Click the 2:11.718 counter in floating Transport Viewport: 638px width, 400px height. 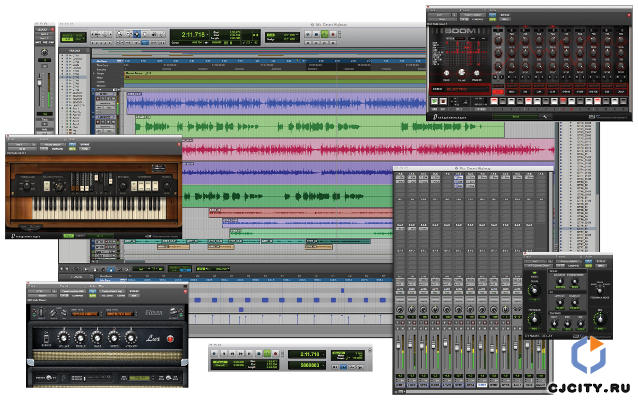click(x=308, y=354)
